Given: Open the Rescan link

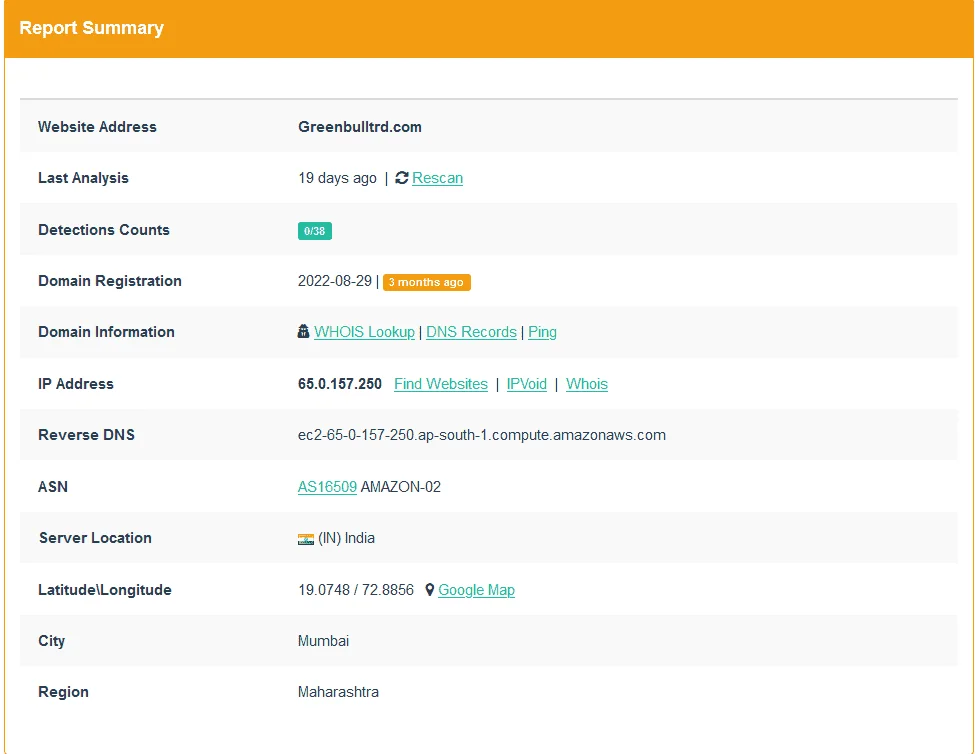Looking at the screenshot, I should [x=438, y=178].
